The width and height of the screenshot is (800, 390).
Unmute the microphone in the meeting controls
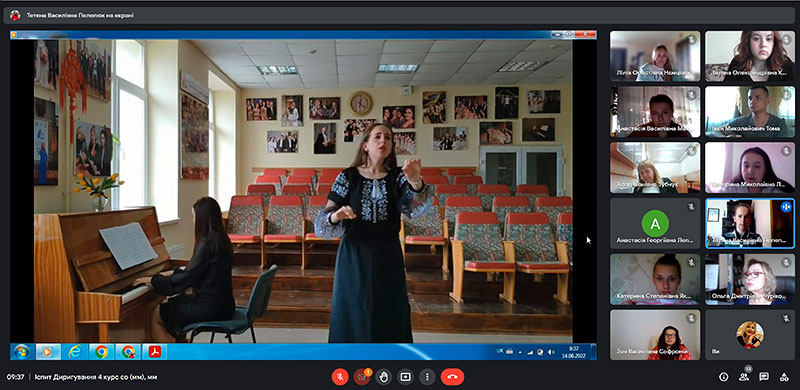pyautogui.click(x=340, y=377)
